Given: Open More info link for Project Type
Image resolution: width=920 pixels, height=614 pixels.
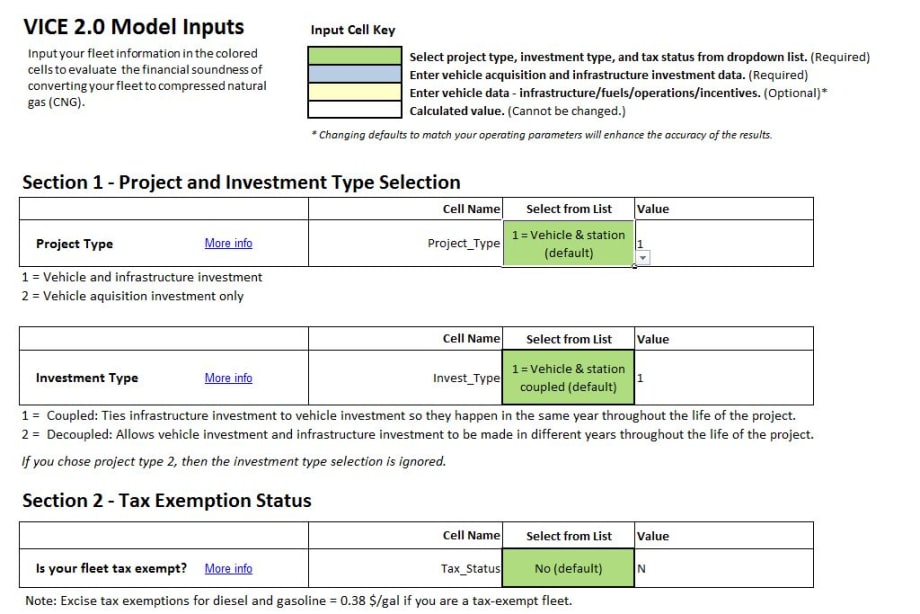Looking at the screenshot, I should (228, 244).
